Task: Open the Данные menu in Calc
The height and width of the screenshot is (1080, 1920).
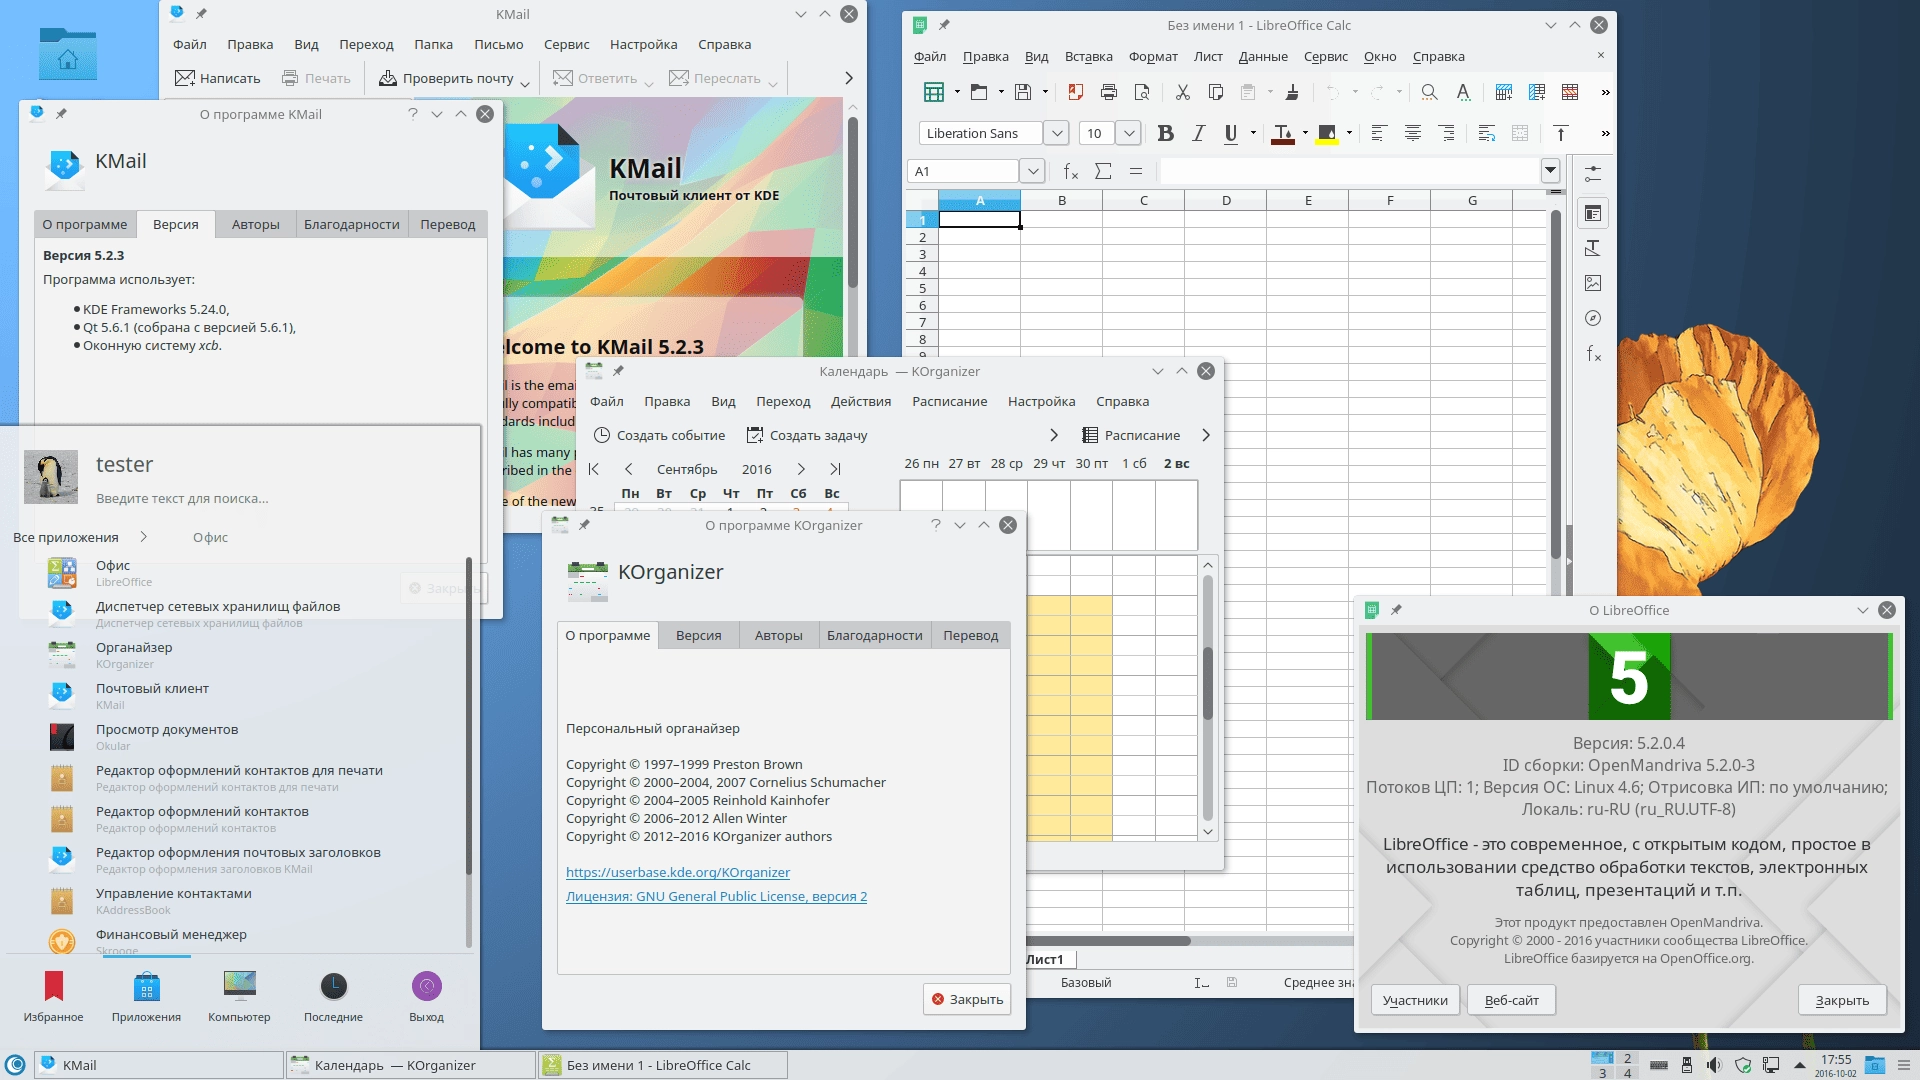Action: 1263,57
